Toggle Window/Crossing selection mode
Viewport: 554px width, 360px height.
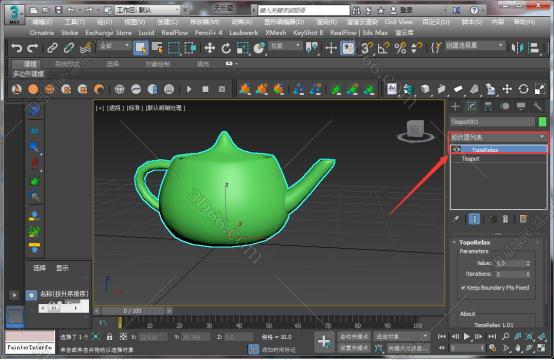[x=190, y=48]
